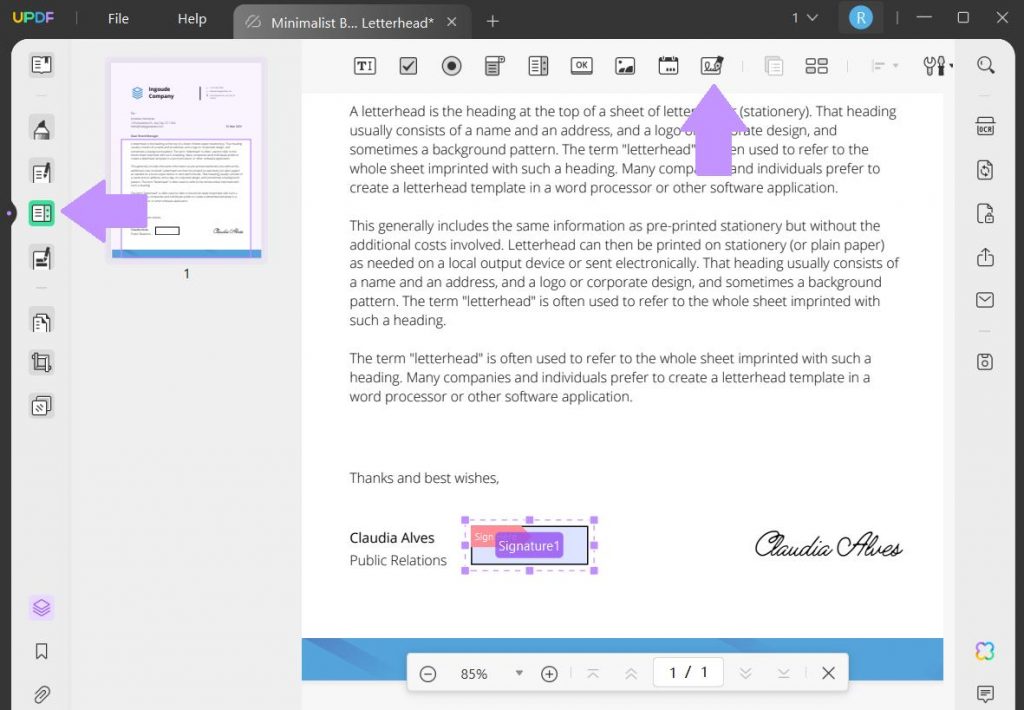Select the Radio Button form tool
The height and width of the screenshot is (710, 1024).
(451, 65)
